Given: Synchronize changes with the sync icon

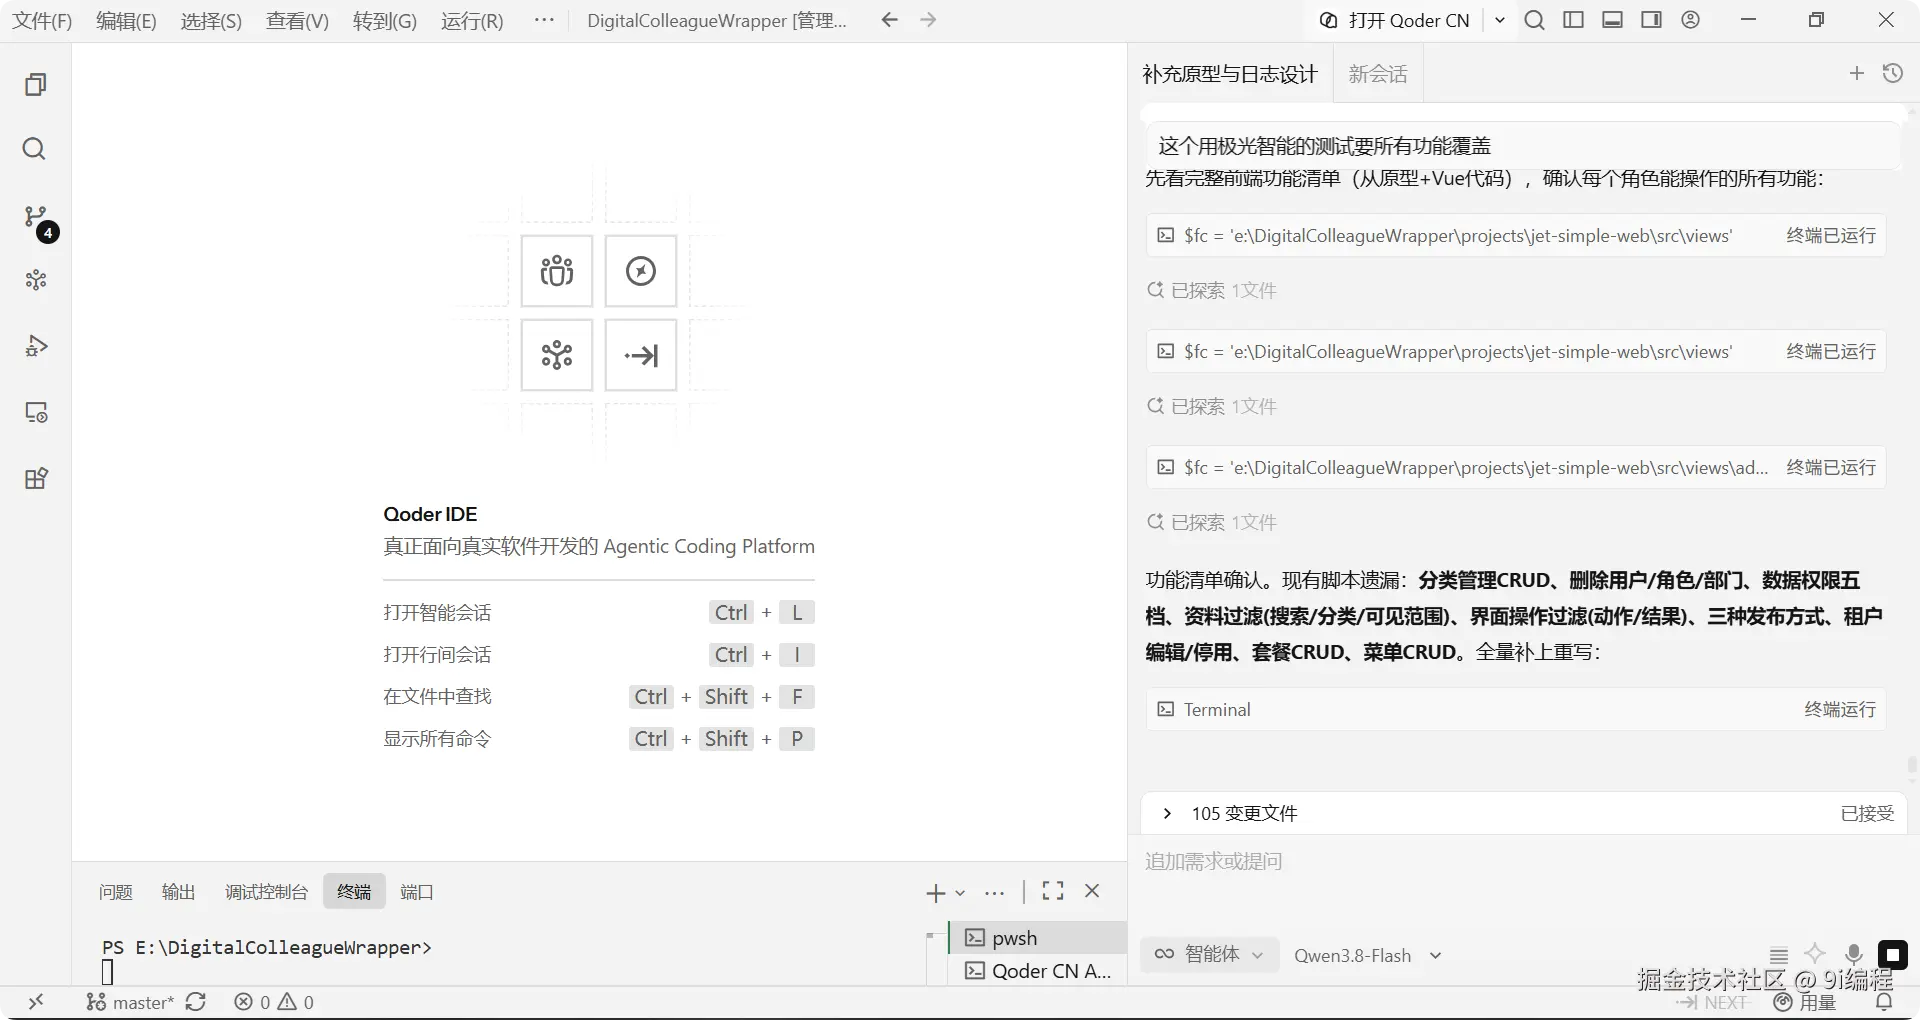Looking at the screenshot, I should coord(196,1002).
